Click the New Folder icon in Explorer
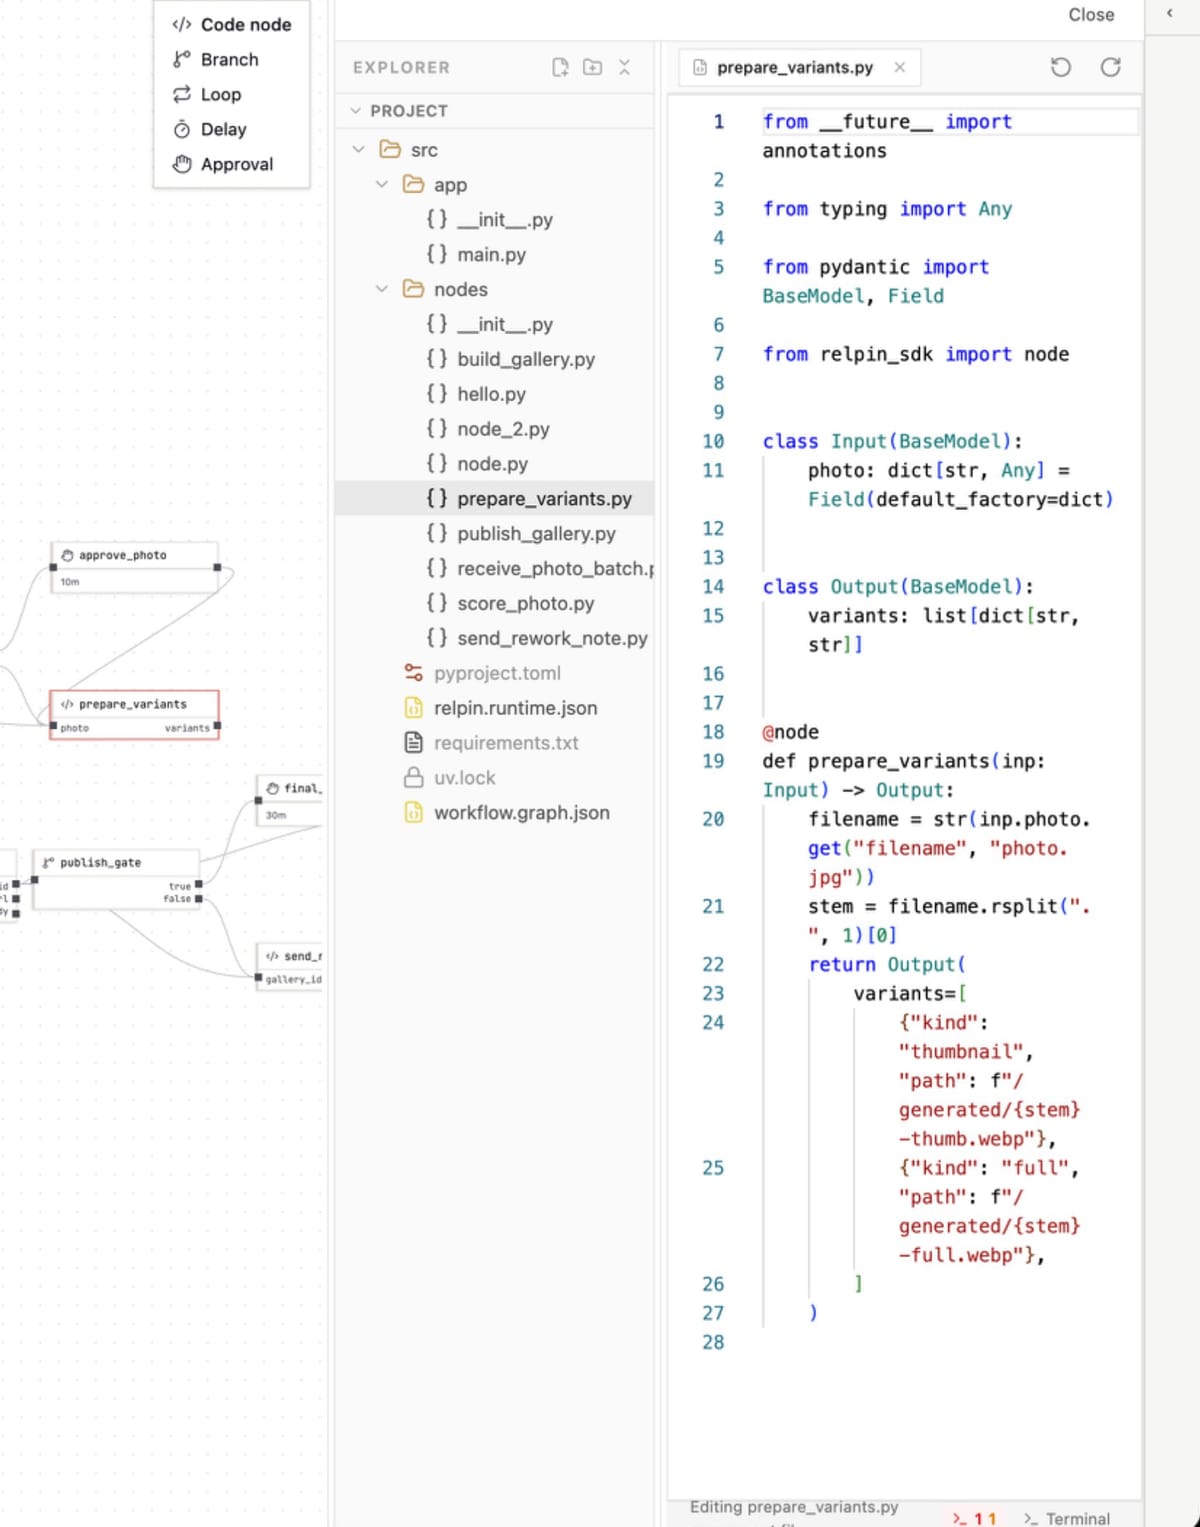 [593, 67]
